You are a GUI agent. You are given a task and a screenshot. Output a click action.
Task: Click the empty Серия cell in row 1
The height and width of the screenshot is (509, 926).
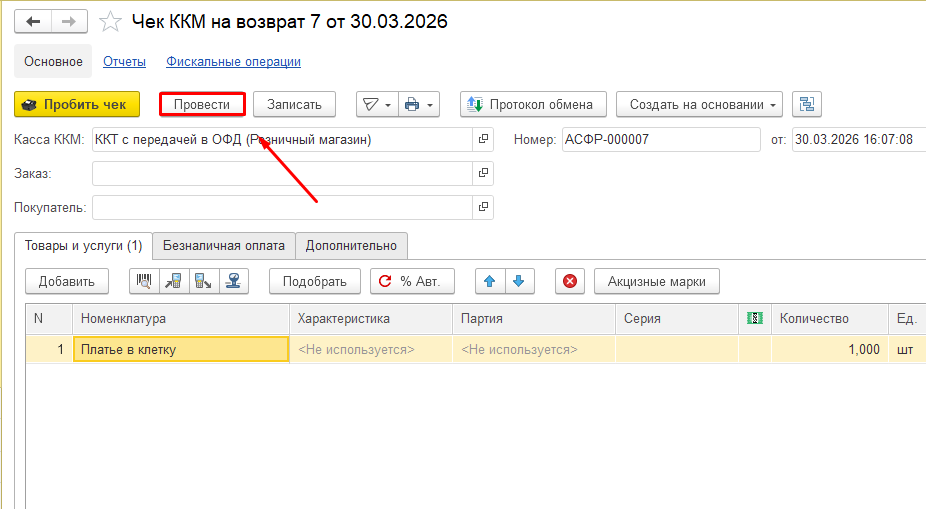pyautogui.click(x=677, y=350)
